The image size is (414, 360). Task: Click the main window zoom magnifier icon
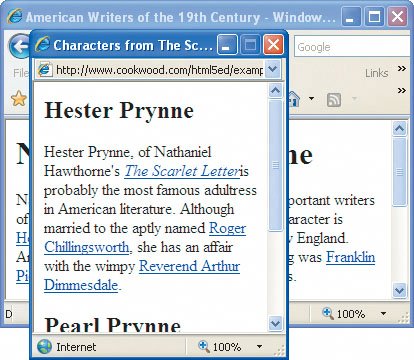tap(328, 313)
